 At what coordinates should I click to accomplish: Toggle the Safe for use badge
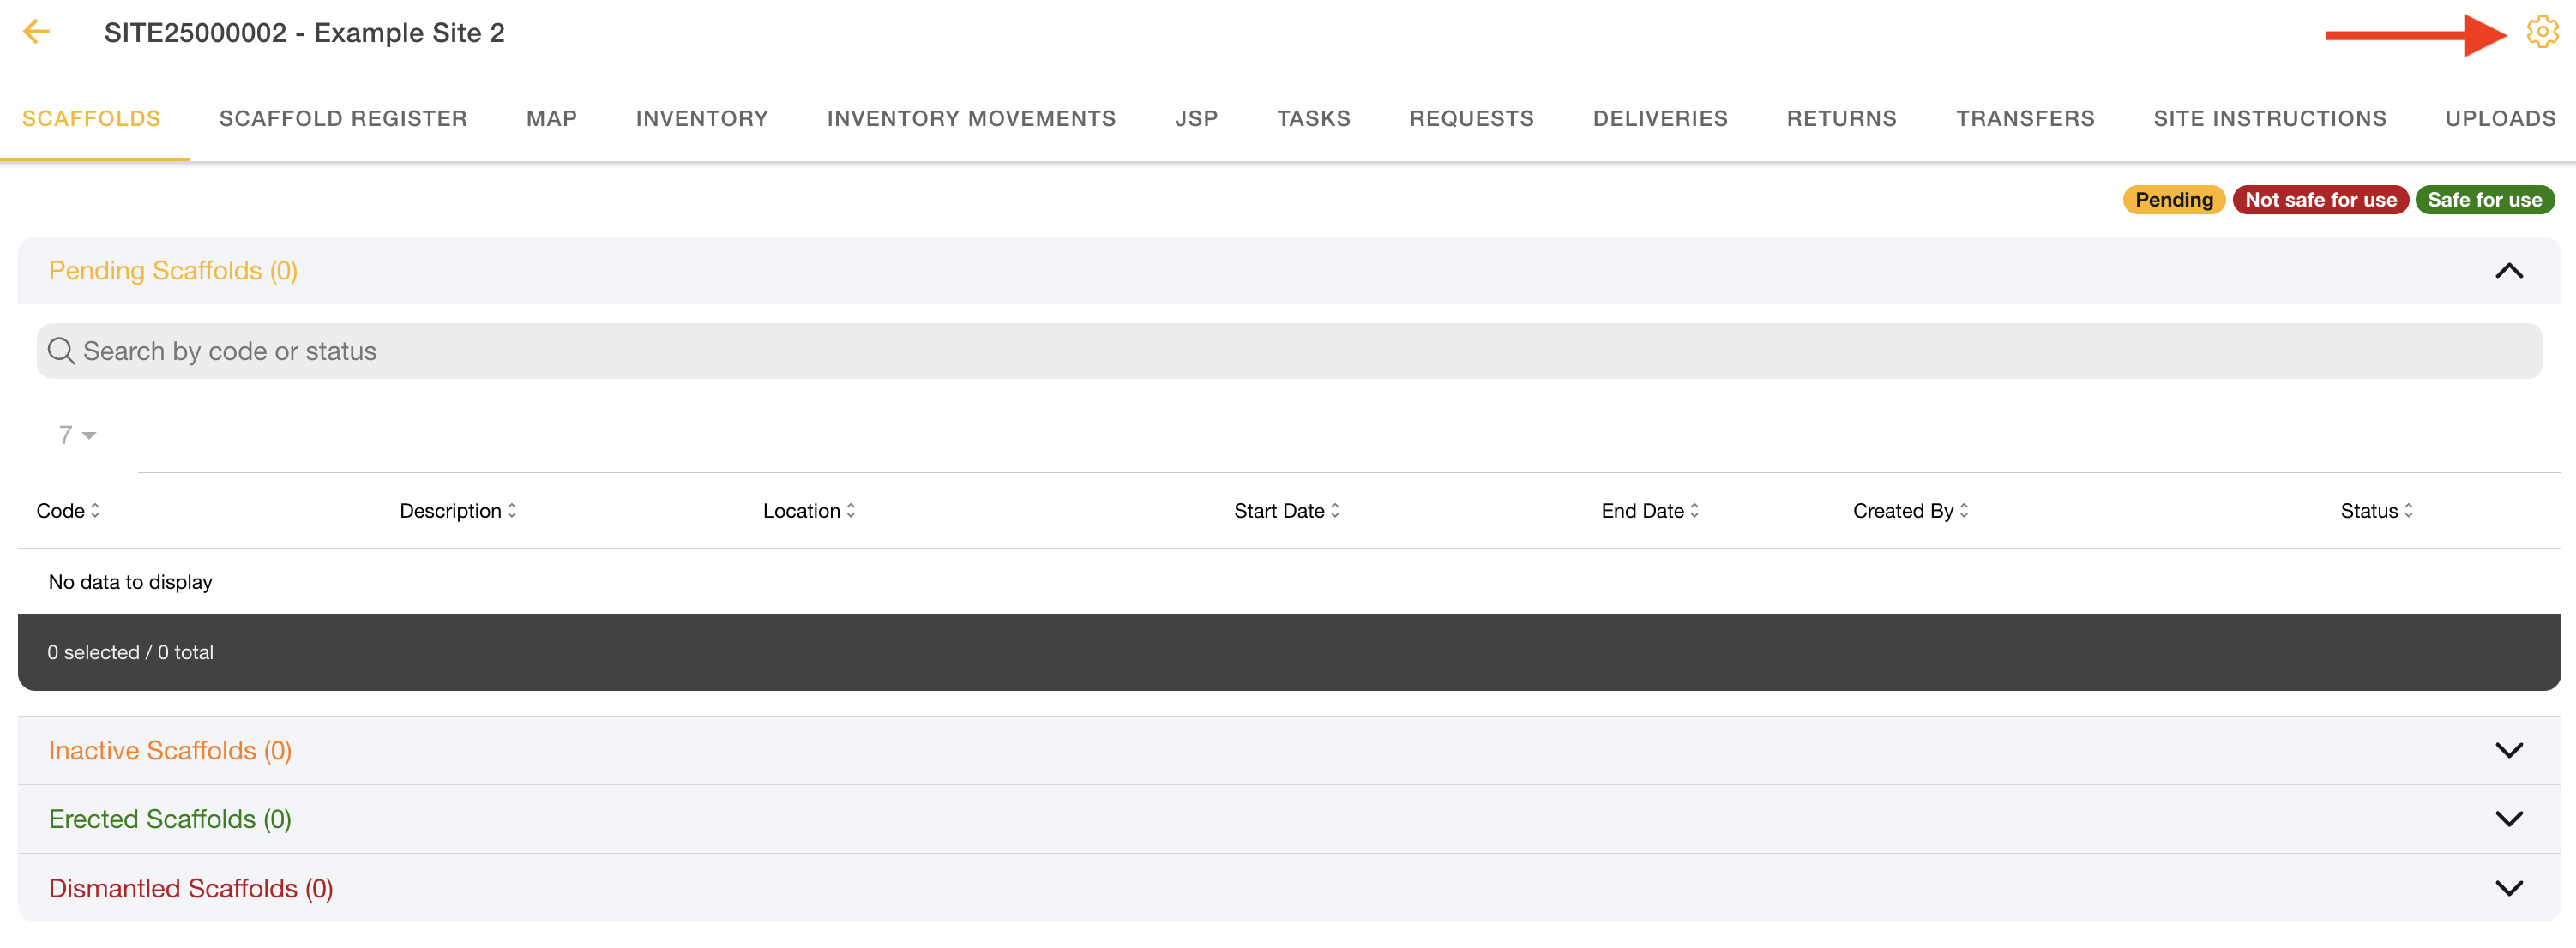point(2484,200)
